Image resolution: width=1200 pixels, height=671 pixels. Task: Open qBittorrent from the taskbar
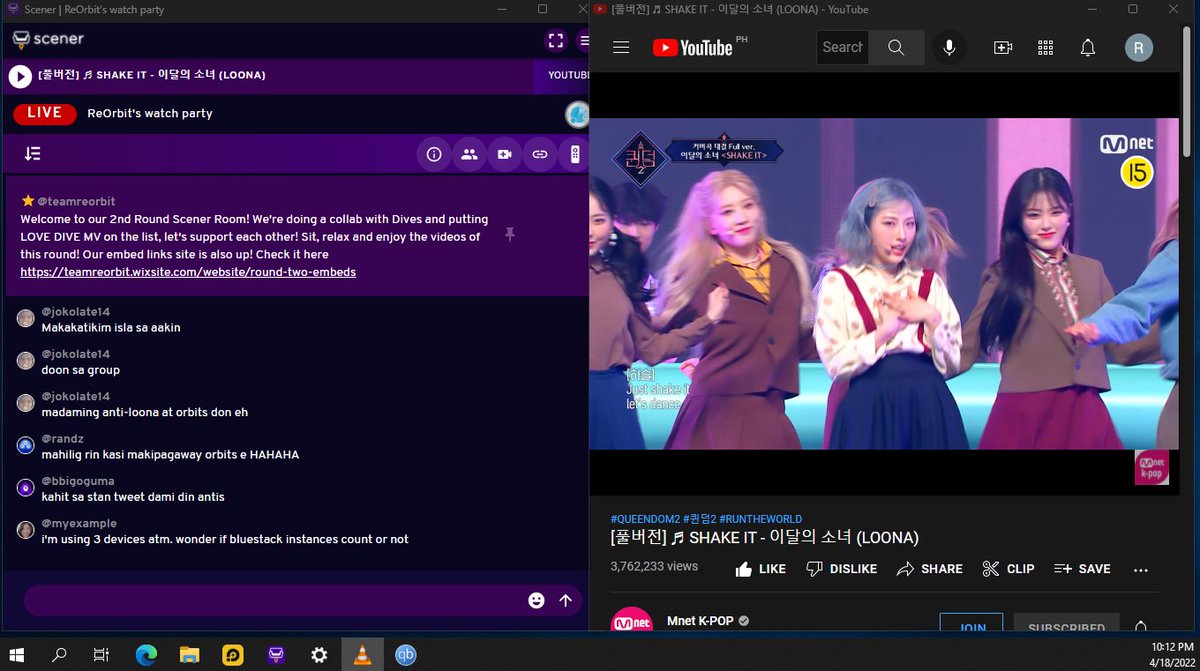(405, 655)
